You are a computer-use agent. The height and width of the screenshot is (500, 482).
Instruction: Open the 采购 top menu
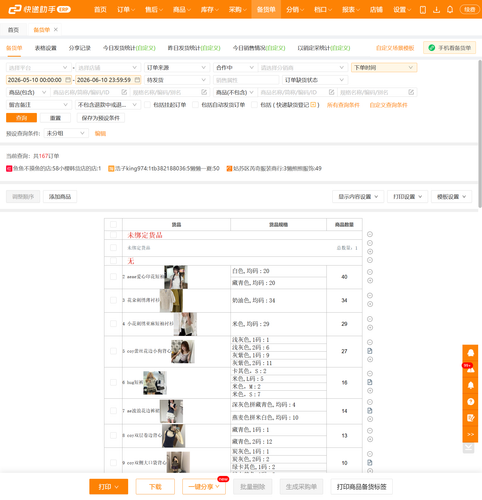pyautogui.click(x=237, y=9)
